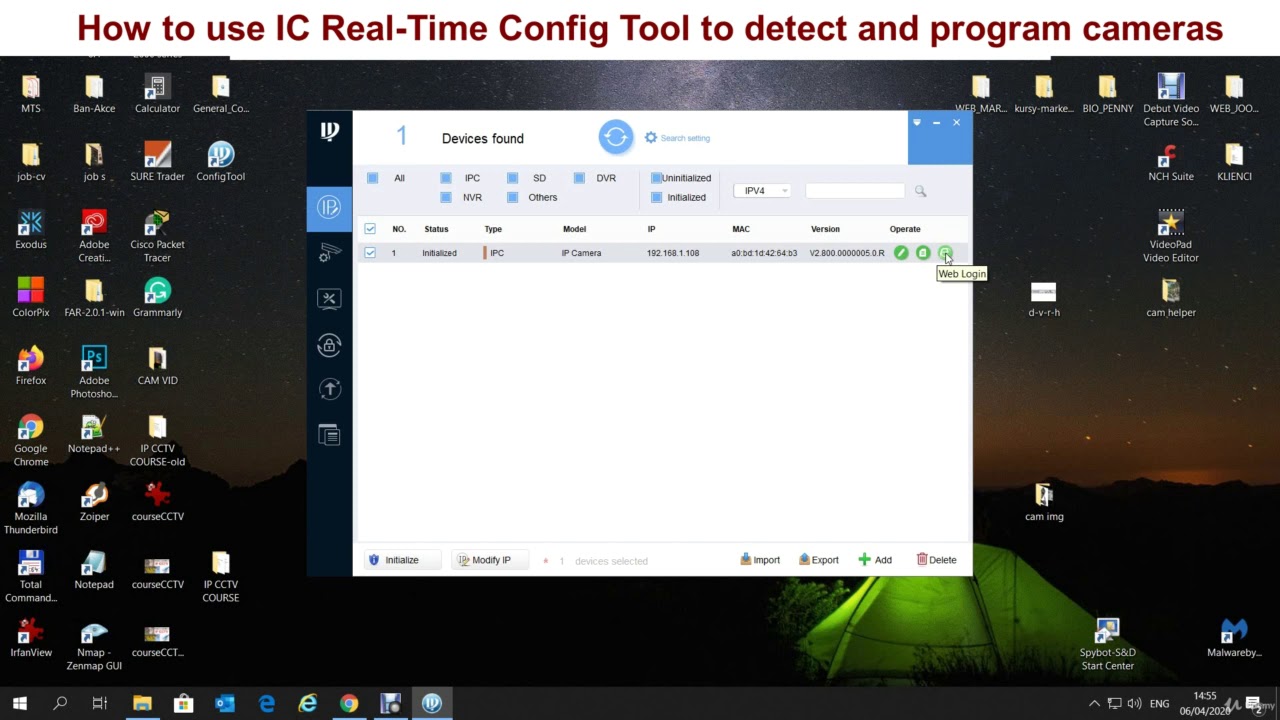Select the SURE Trader desktop icon
1280x720 pixels.
pyautogui.click(x=157, y=161)
